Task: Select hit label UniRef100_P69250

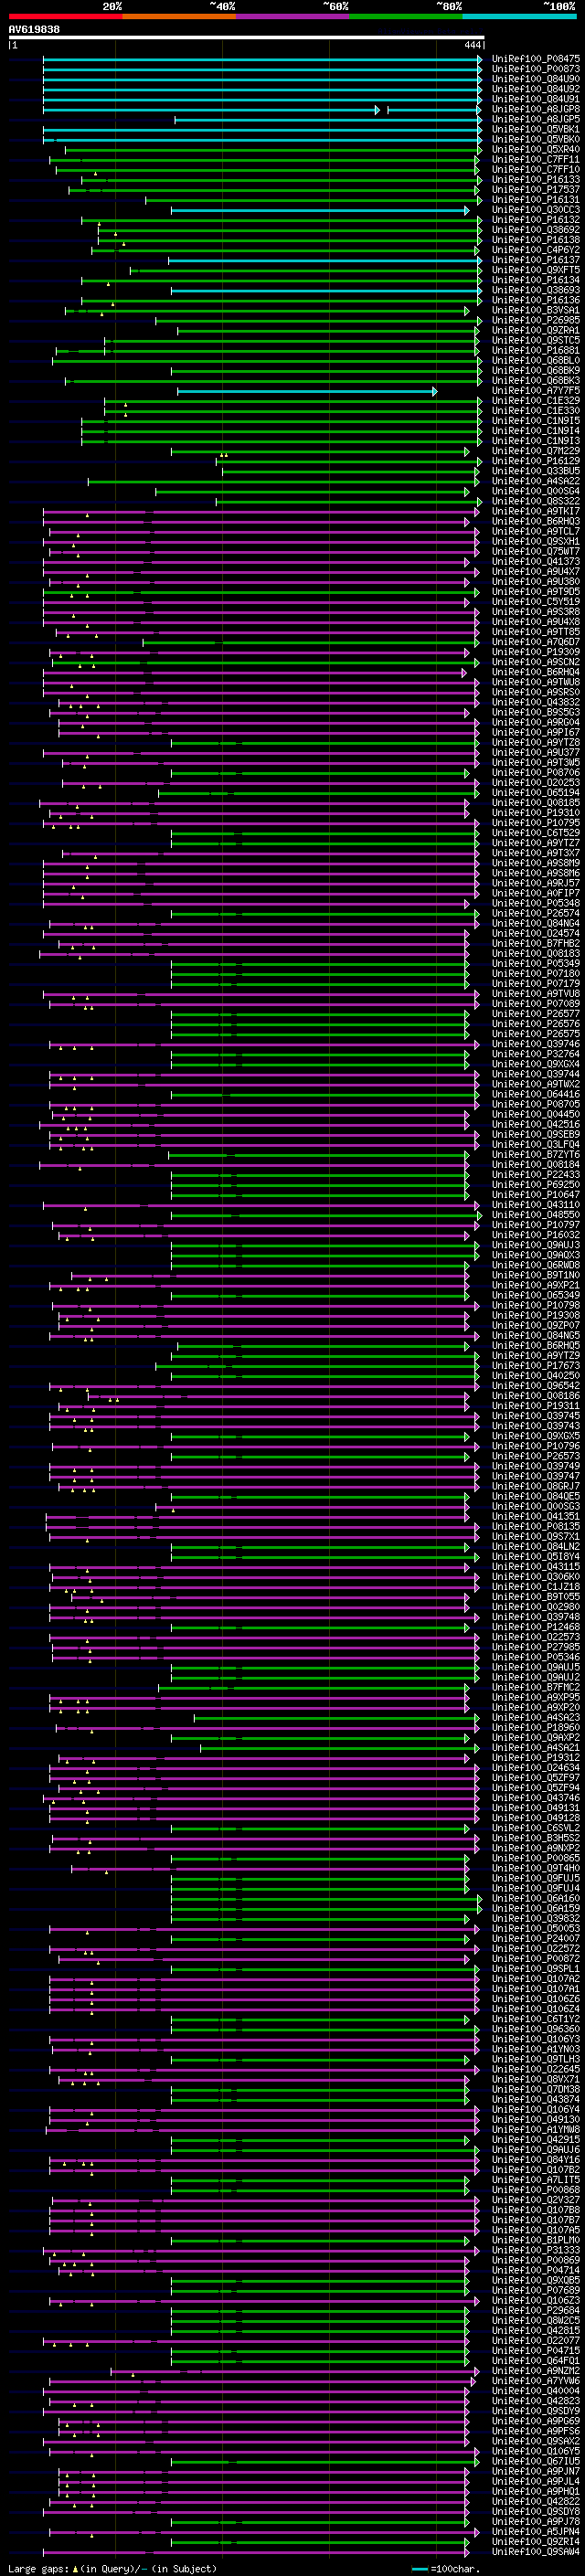Action: click(x=535, y=1185)
